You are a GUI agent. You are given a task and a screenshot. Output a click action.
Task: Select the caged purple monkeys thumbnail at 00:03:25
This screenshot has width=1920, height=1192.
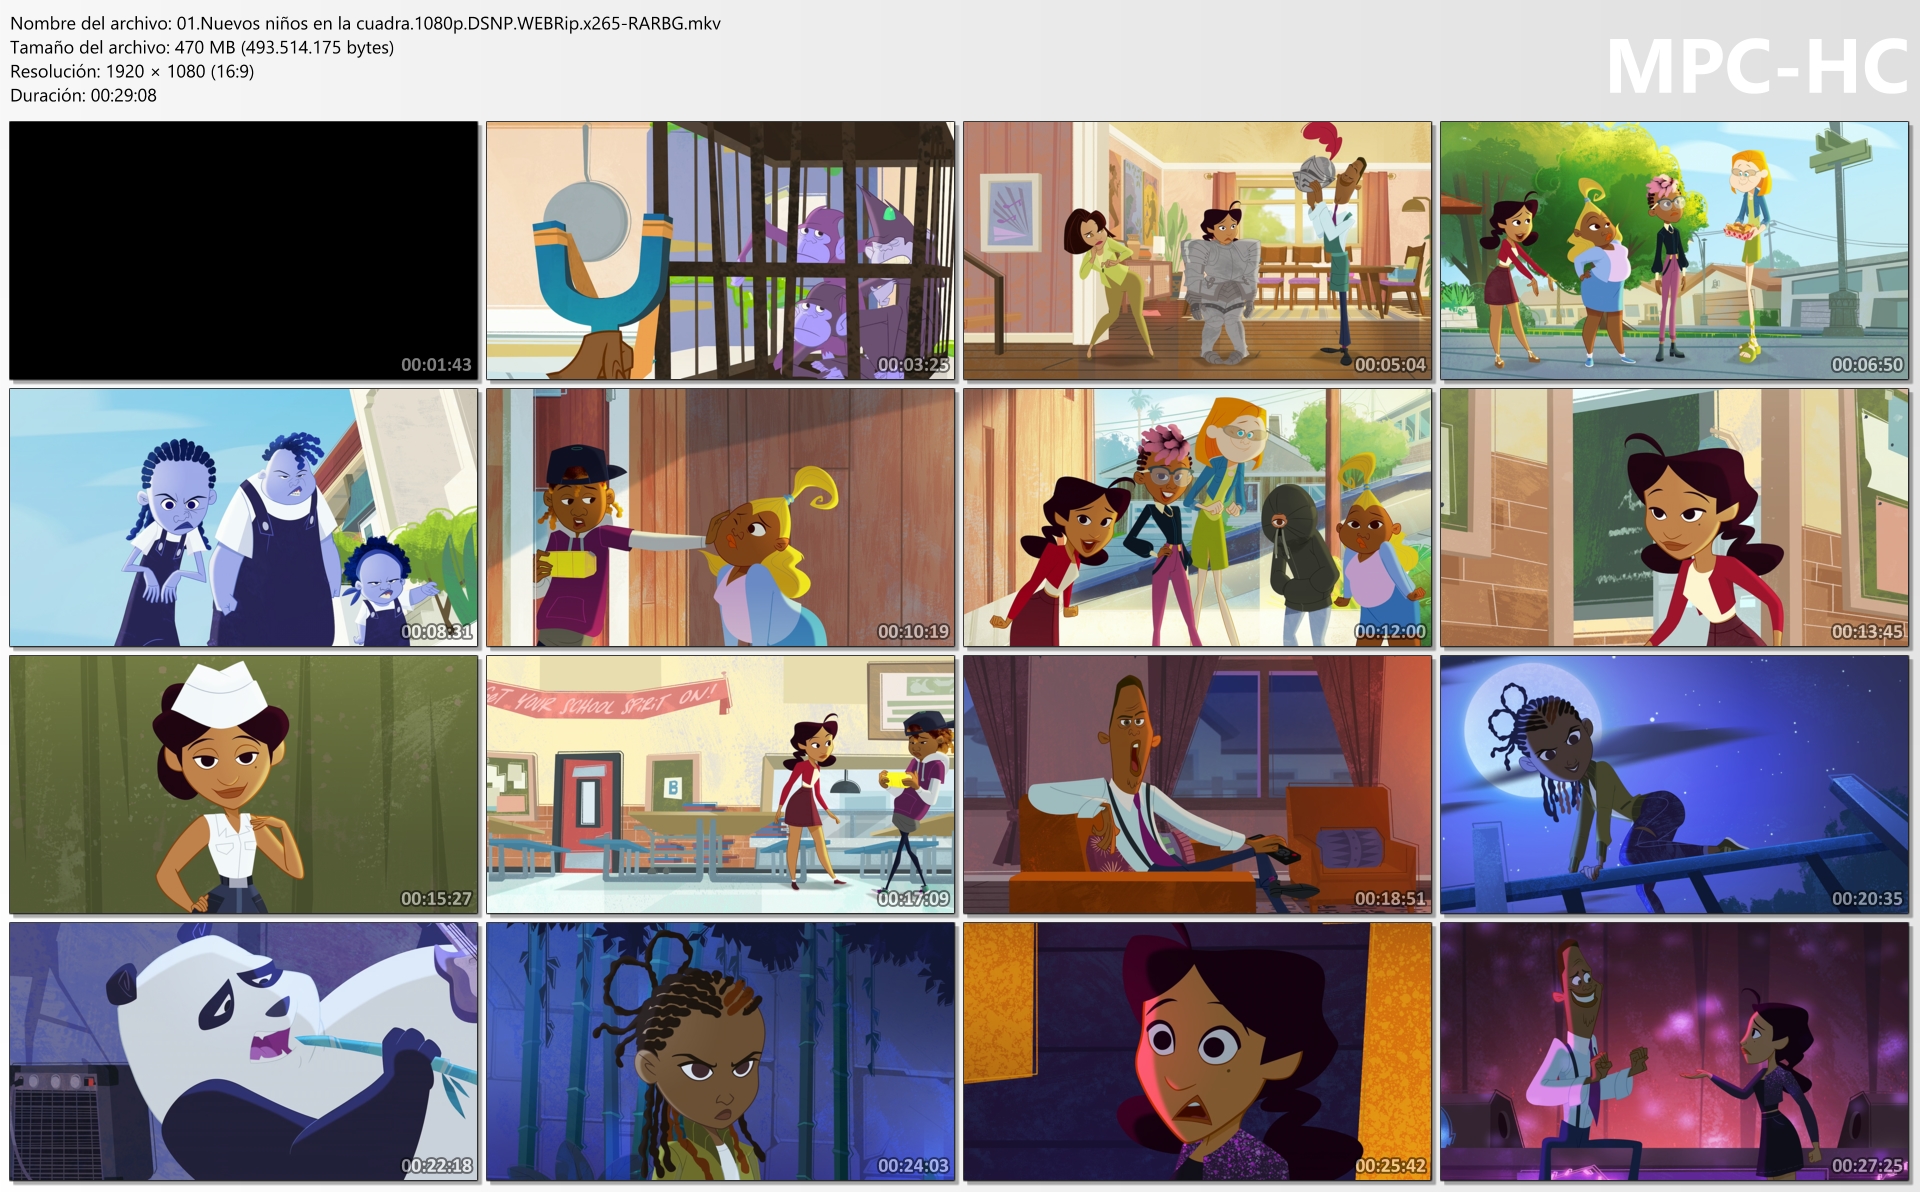click(720, 251)
